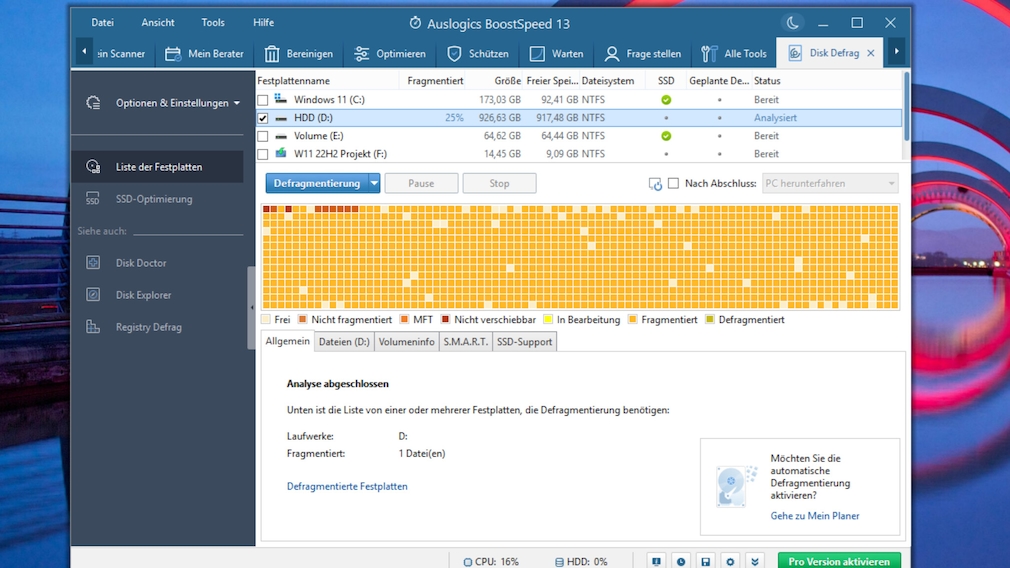Open the Ansicht menu
This screenshot has height=568, width=1010.
click(158, 23)
